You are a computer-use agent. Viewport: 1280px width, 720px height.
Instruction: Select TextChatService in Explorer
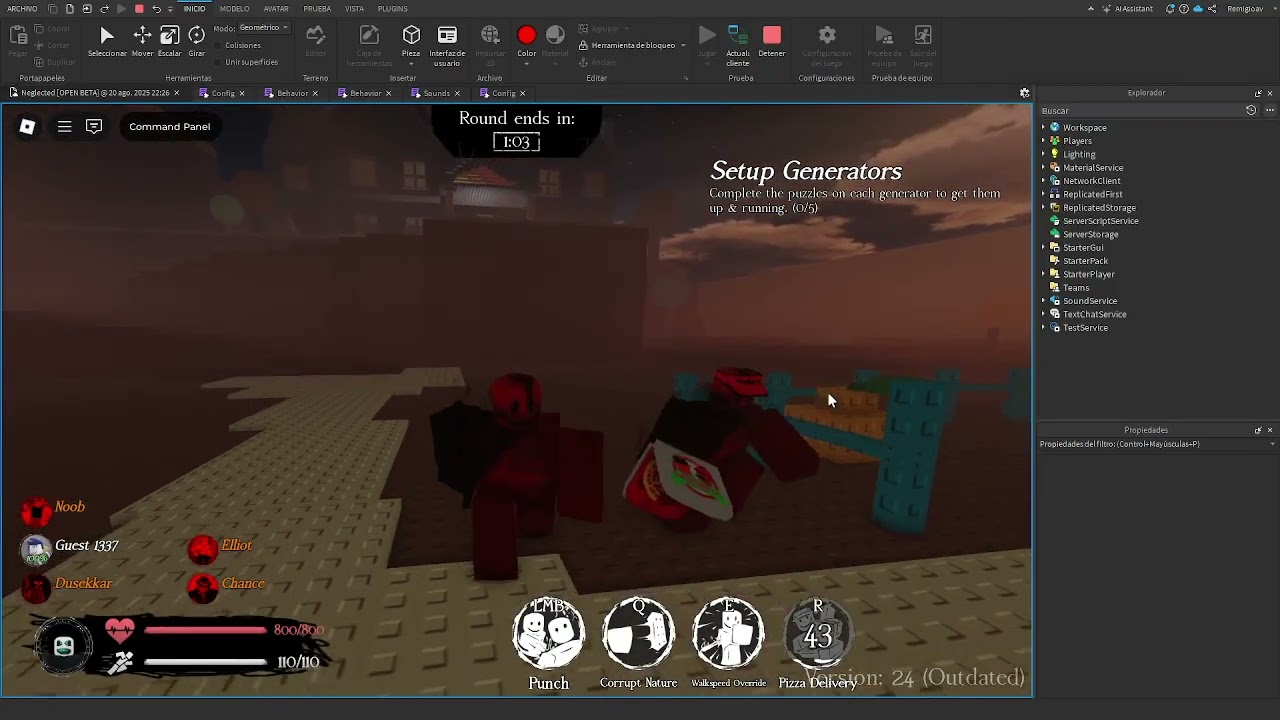(1094, 314)
